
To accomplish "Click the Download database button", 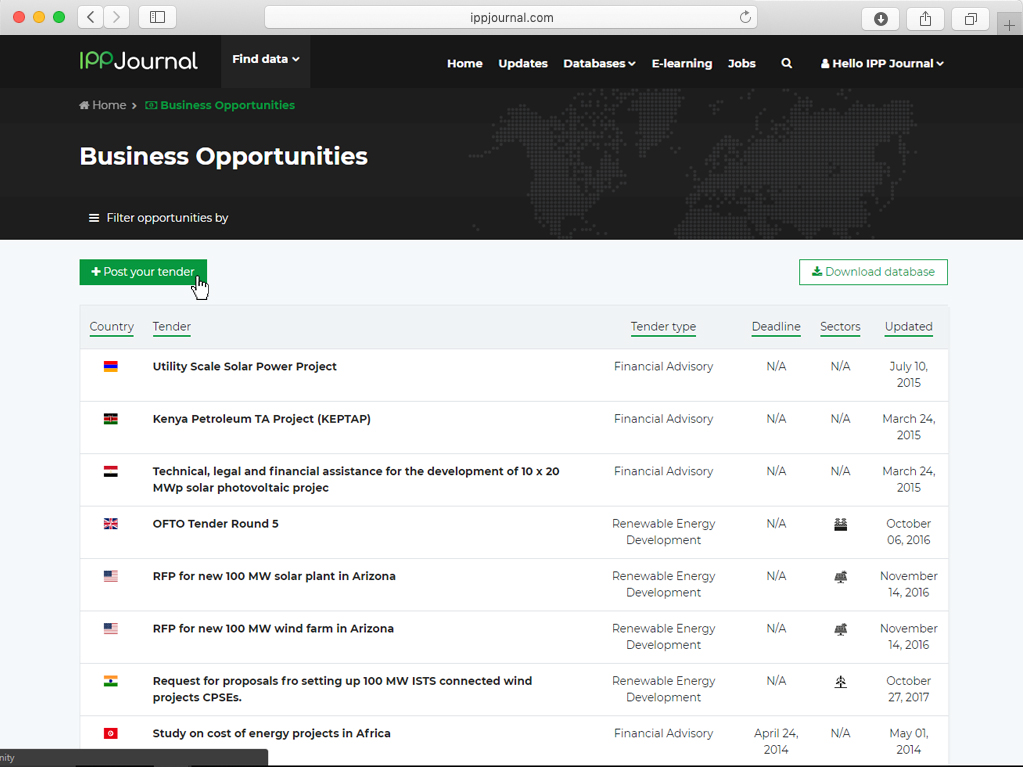I will tap(873, 272).
